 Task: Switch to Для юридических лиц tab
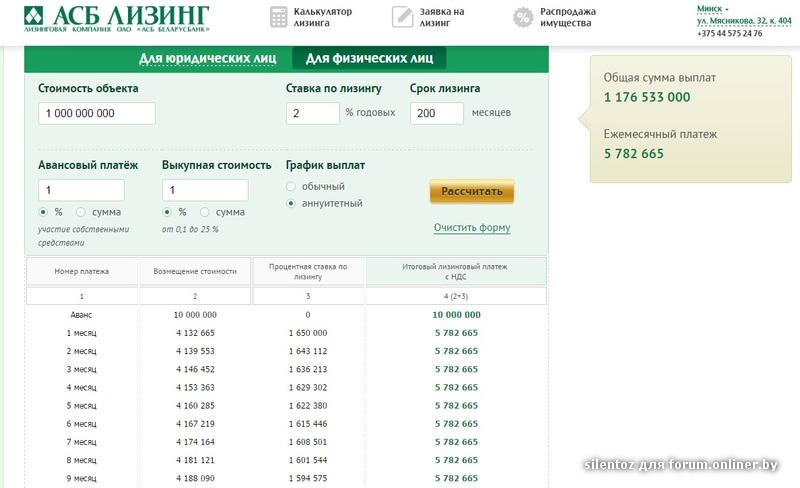tap(208, 58)
